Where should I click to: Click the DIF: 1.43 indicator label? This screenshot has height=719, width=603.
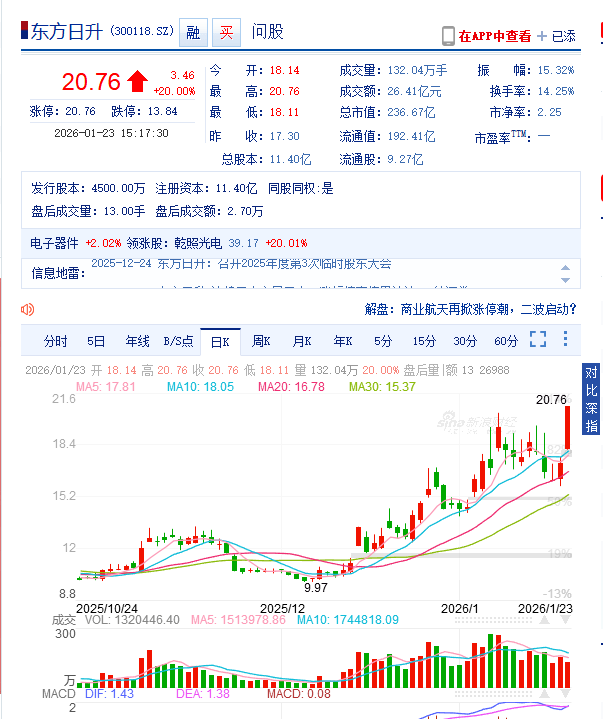[x=109, y=693]
